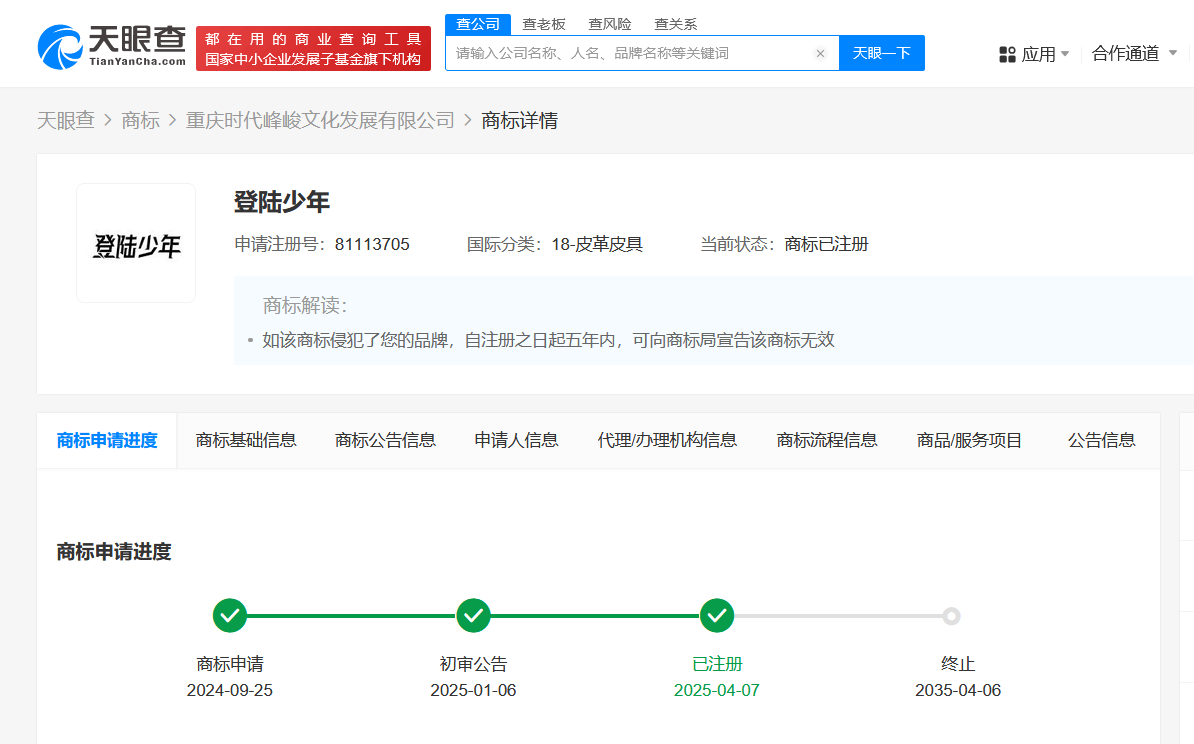Go to 重庆时代峰峻文化发展有限公司 breadcrumb link
Viewport: 1194px width, 744px height.
pyautogui.click(x=320, y=121)
